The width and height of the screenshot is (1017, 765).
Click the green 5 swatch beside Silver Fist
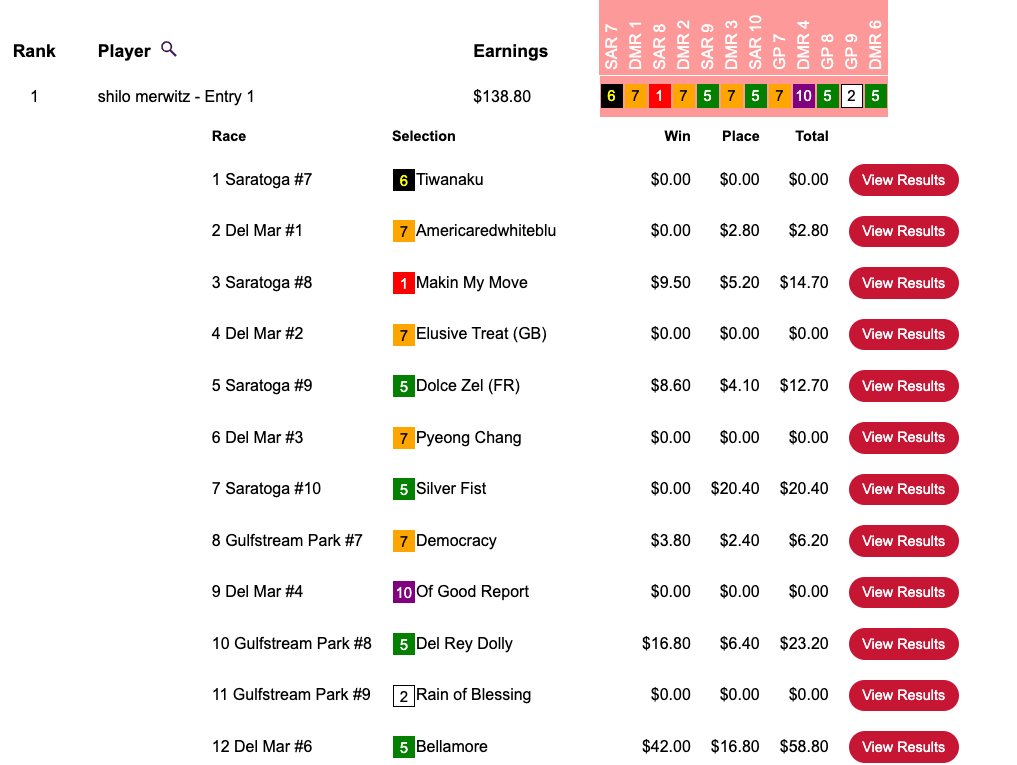click(403, 489)
